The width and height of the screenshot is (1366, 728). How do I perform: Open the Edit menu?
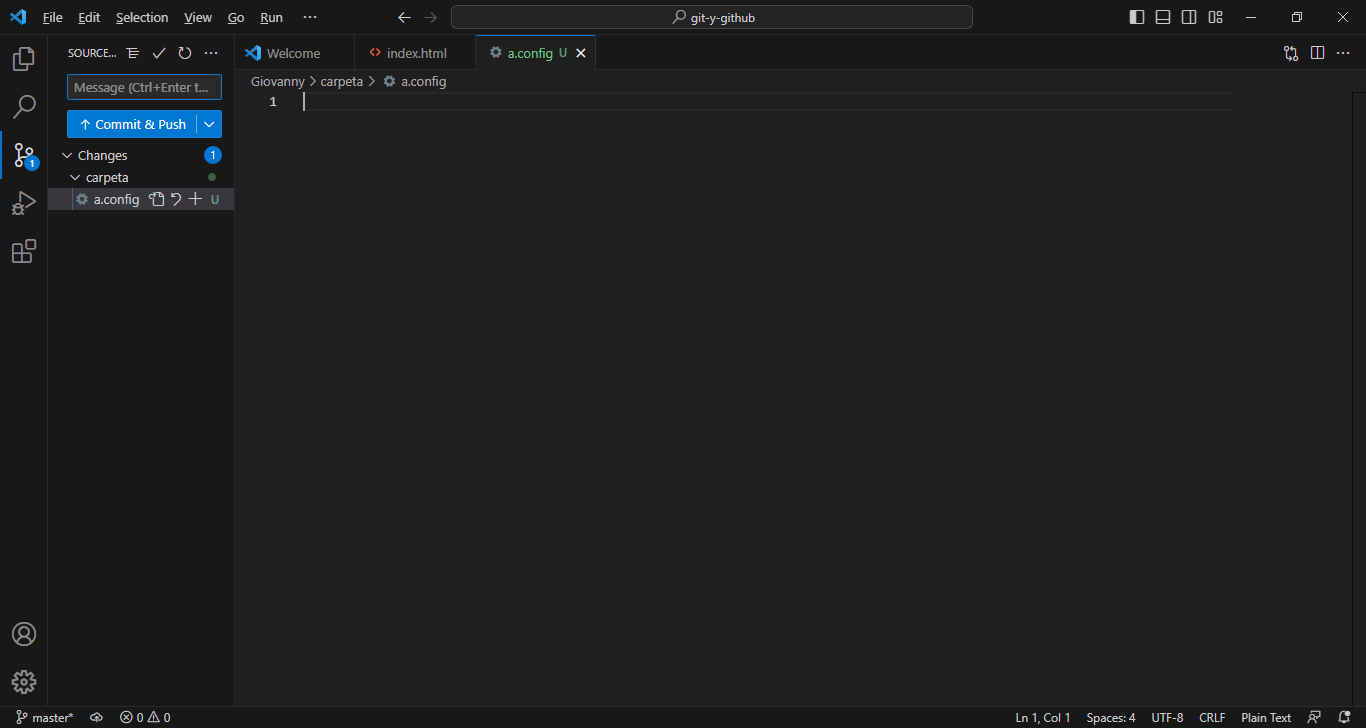89,17
